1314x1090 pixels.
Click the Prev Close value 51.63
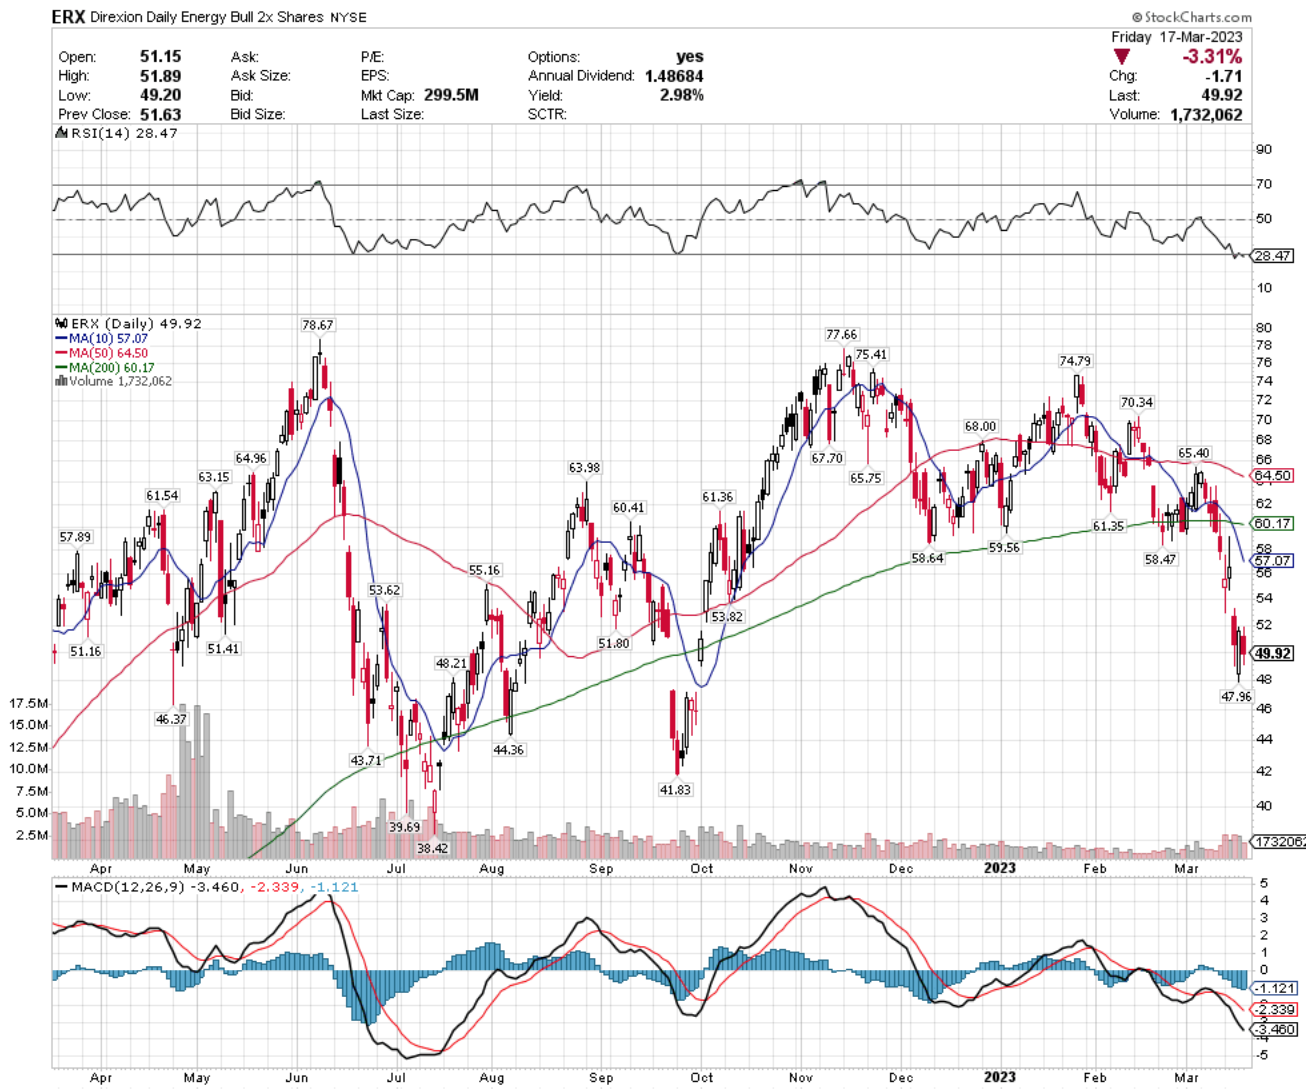(161, 114)
